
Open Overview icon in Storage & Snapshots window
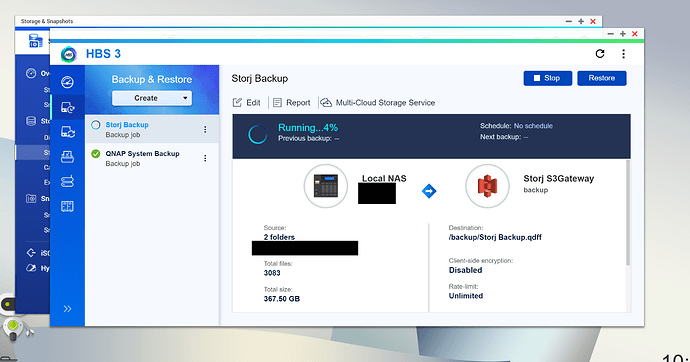tap(31, 73)
